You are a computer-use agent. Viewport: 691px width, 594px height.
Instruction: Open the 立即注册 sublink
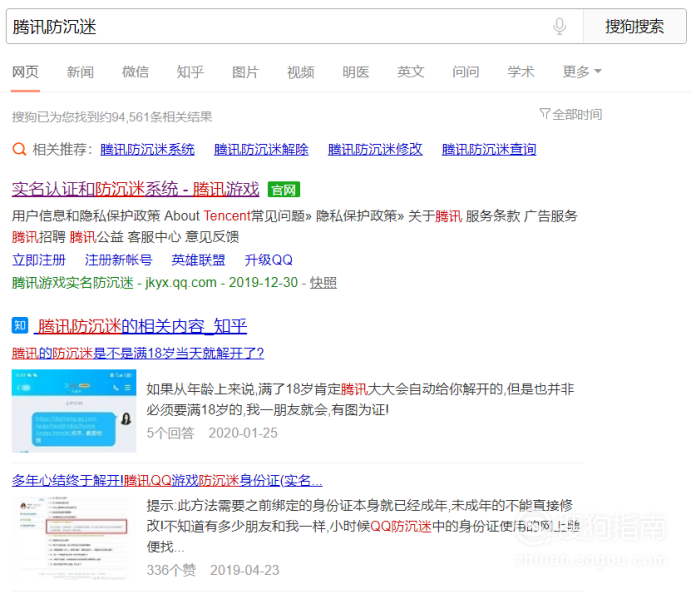tap(39, 260)
